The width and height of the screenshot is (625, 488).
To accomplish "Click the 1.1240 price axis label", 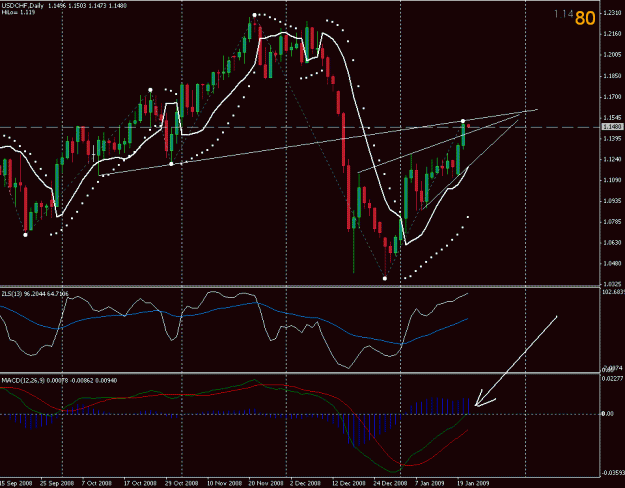I will point(612,159).
